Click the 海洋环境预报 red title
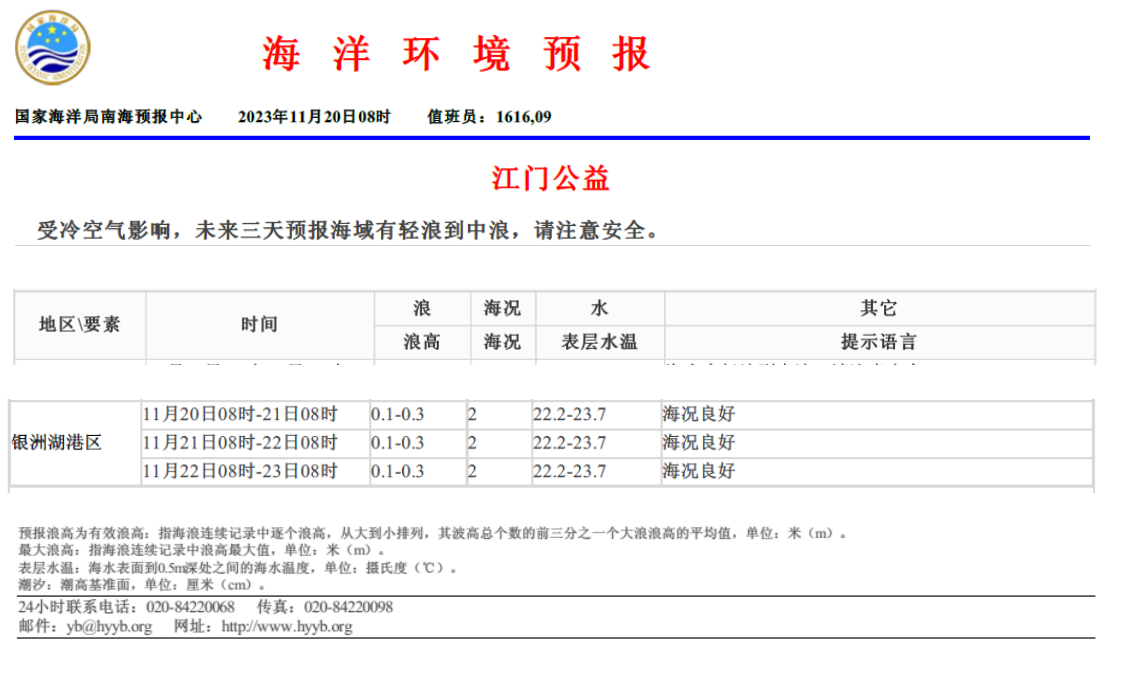This screenshot has height=677, width=1125. [x=457, y=54]
